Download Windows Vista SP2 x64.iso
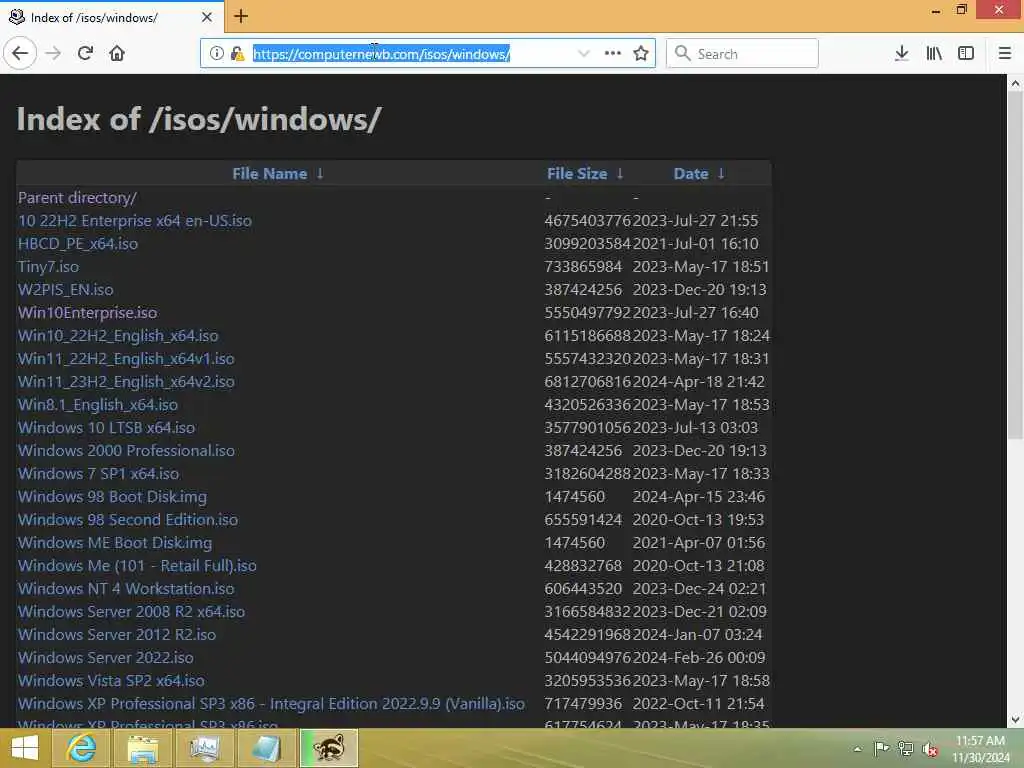The height and width of the screenshot is (768, 1024). [x=111, y=680]
